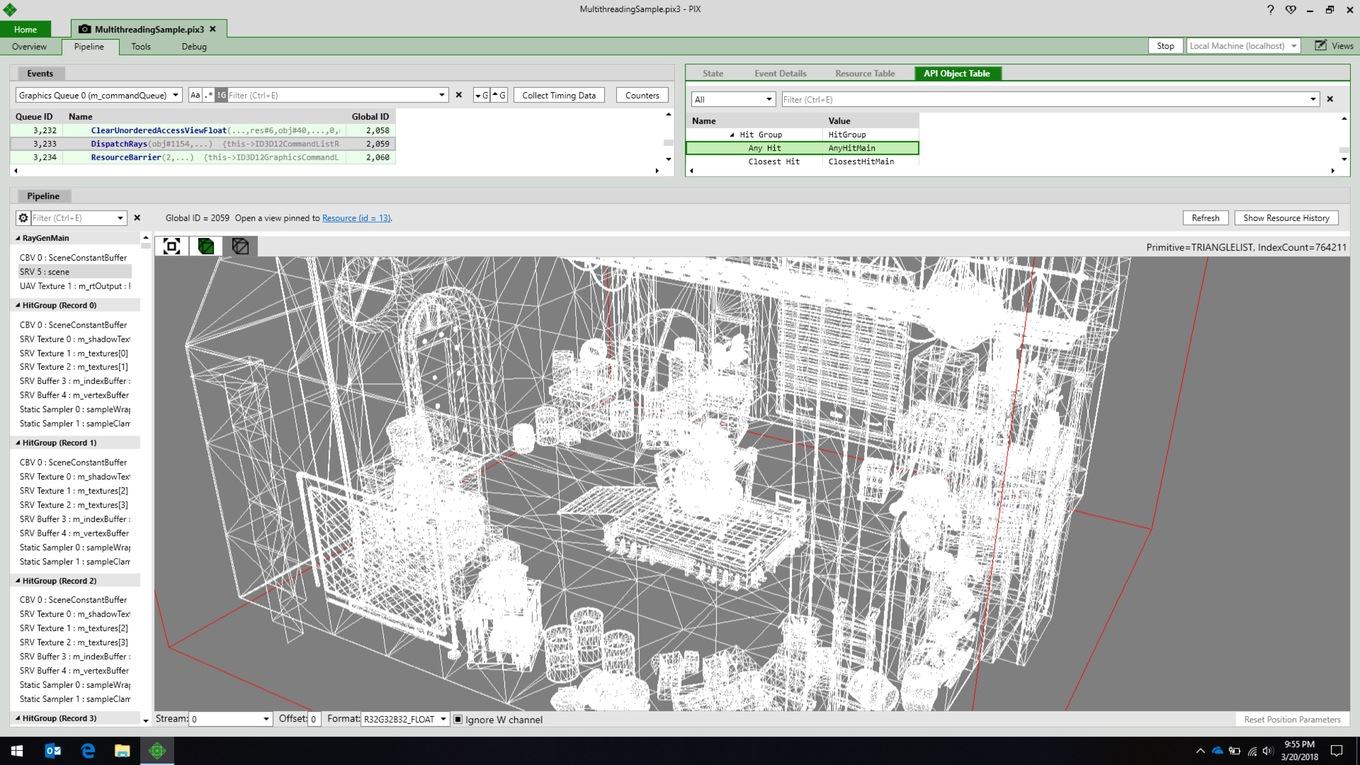Collapse HitGroup (Record 2) section
1360x765 pixels.
point(18,580)
